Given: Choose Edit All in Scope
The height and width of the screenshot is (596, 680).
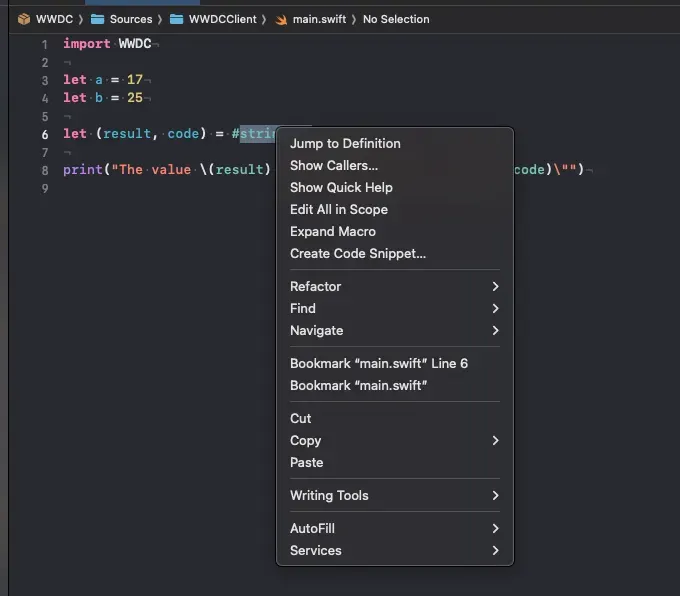Looking at the screenshot, I should 338,209.
